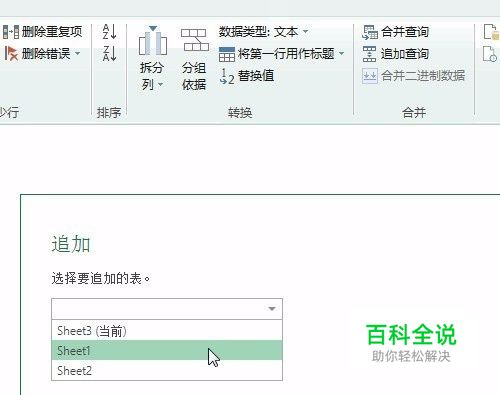500x395 pixels.
Task: Click the Split Column (拆分列) icon
Action: tap(153, 41)
